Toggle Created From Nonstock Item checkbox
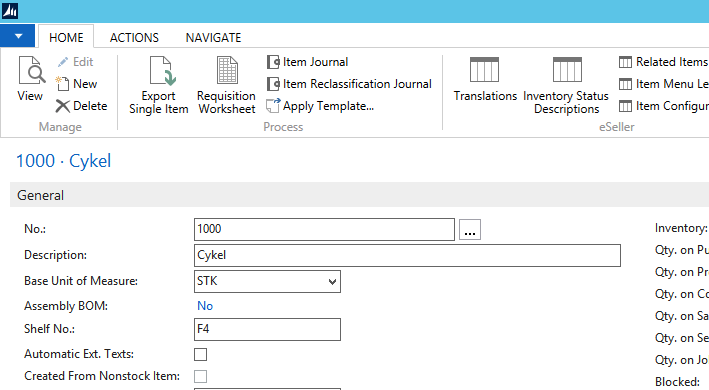The height and width of the screenshot is (390, 709). coord(200,376)
